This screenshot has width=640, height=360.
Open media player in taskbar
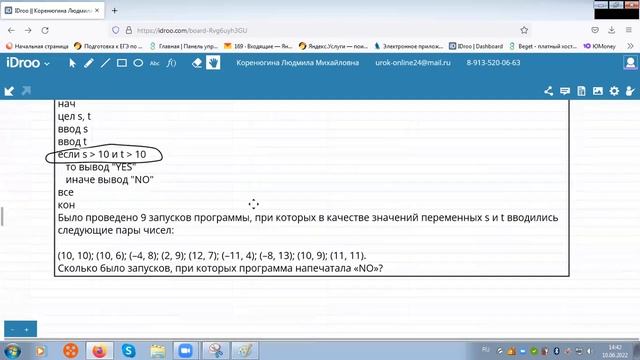pyautogui.click(x=41, y=351)
